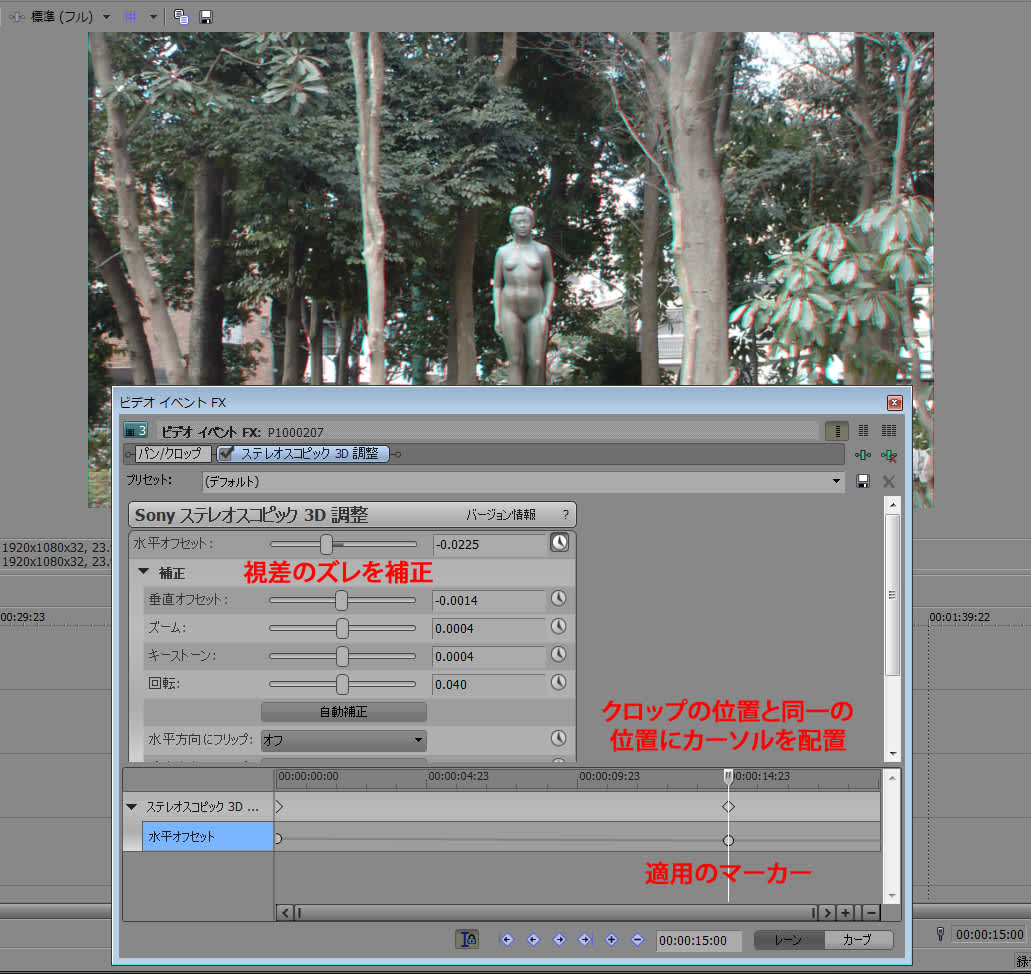This screenshot has height=974, width=1031.
Task: Jump to the first keyframe button
Action: pyautogui.click(x=507, y=939)
